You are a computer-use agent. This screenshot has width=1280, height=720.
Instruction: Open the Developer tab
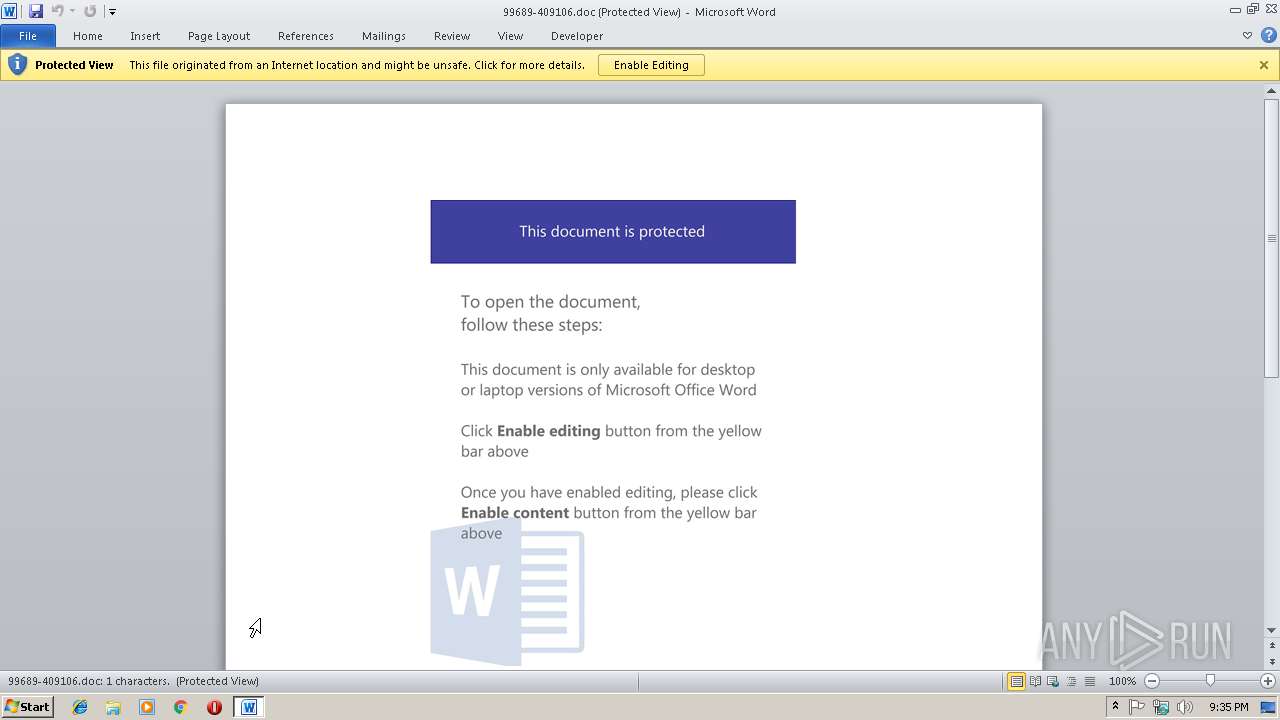pos(577,36)
